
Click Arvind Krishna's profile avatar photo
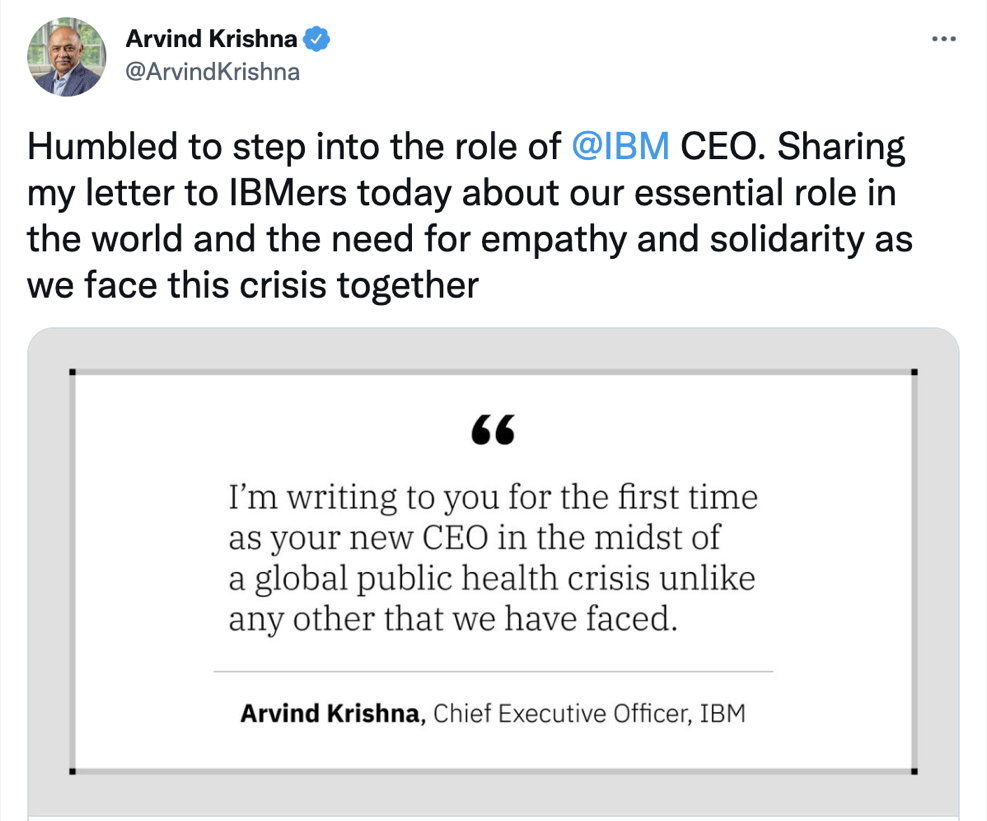(66, 56)
